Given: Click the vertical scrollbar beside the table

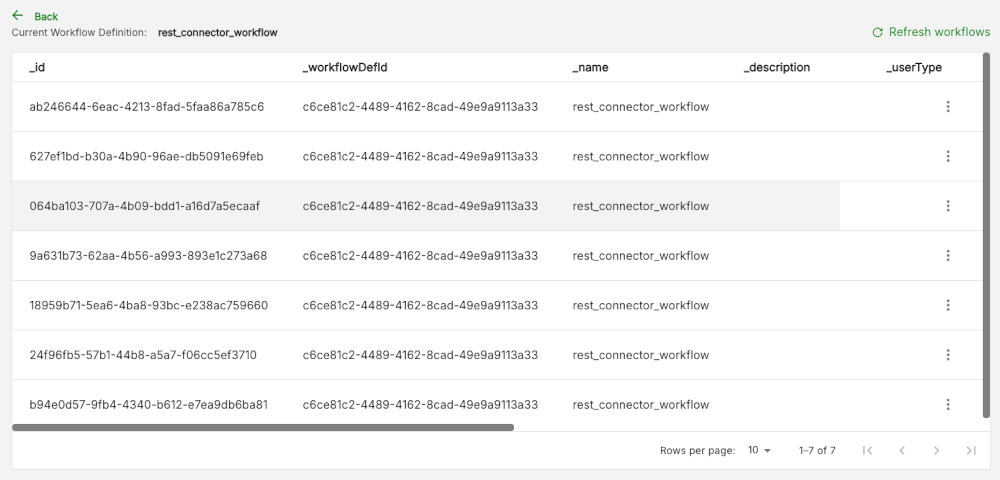Looking at the screenshot, I should 987,235.
